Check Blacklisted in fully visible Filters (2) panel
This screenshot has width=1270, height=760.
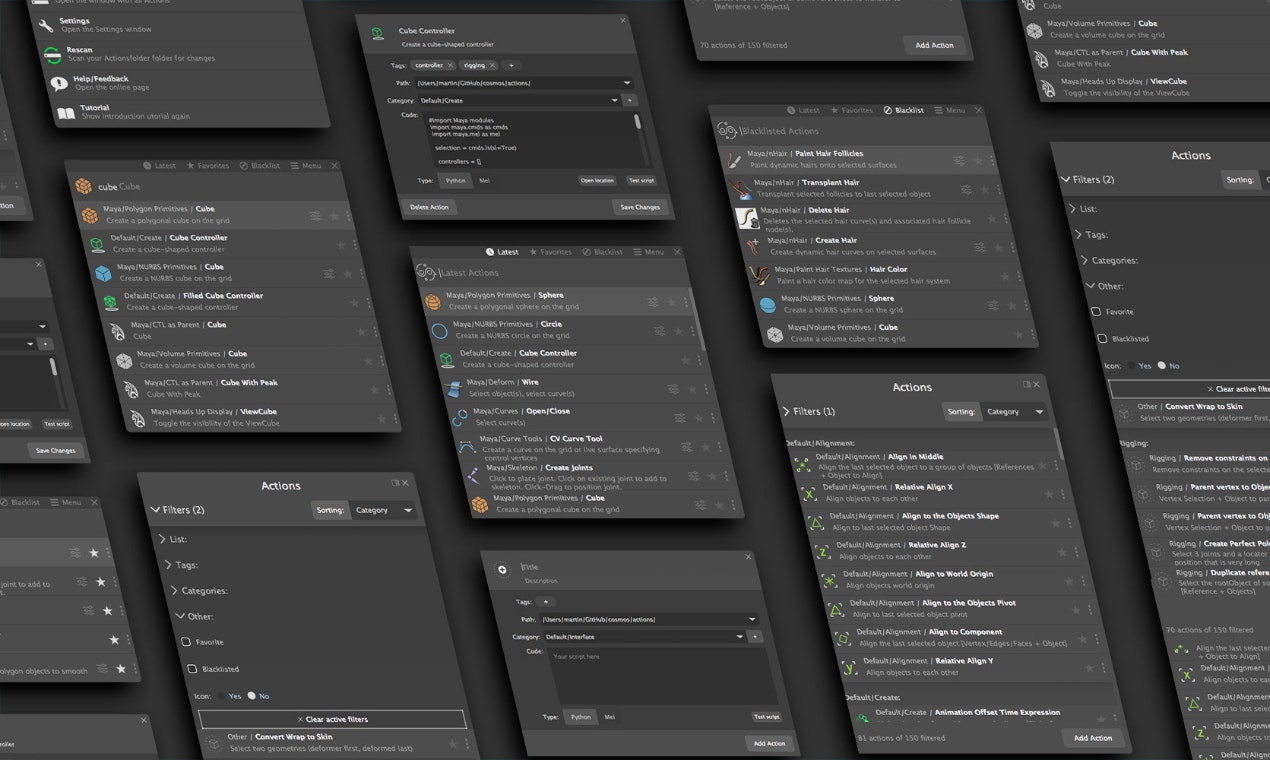coord(192,668)
